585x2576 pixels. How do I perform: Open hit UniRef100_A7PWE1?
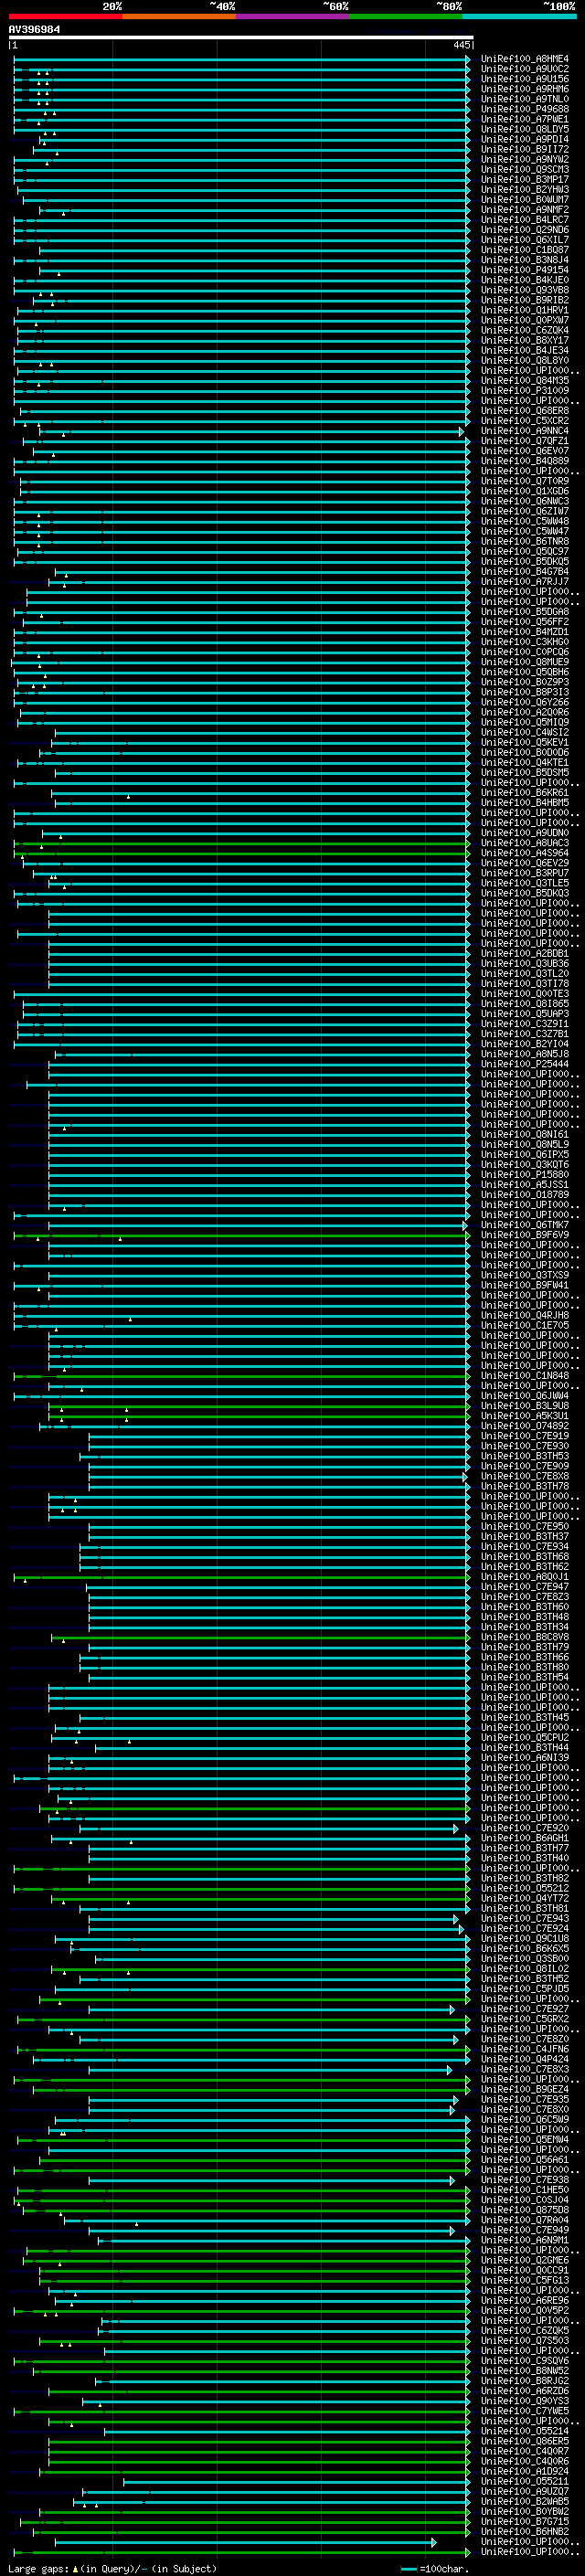525,119
